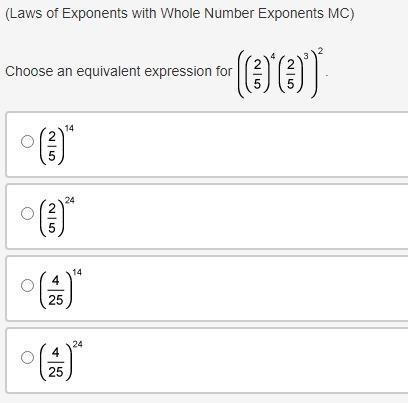Click the 2/5 fraction in second option
Viewport: 408px width, 403px height.
point(52,218)
